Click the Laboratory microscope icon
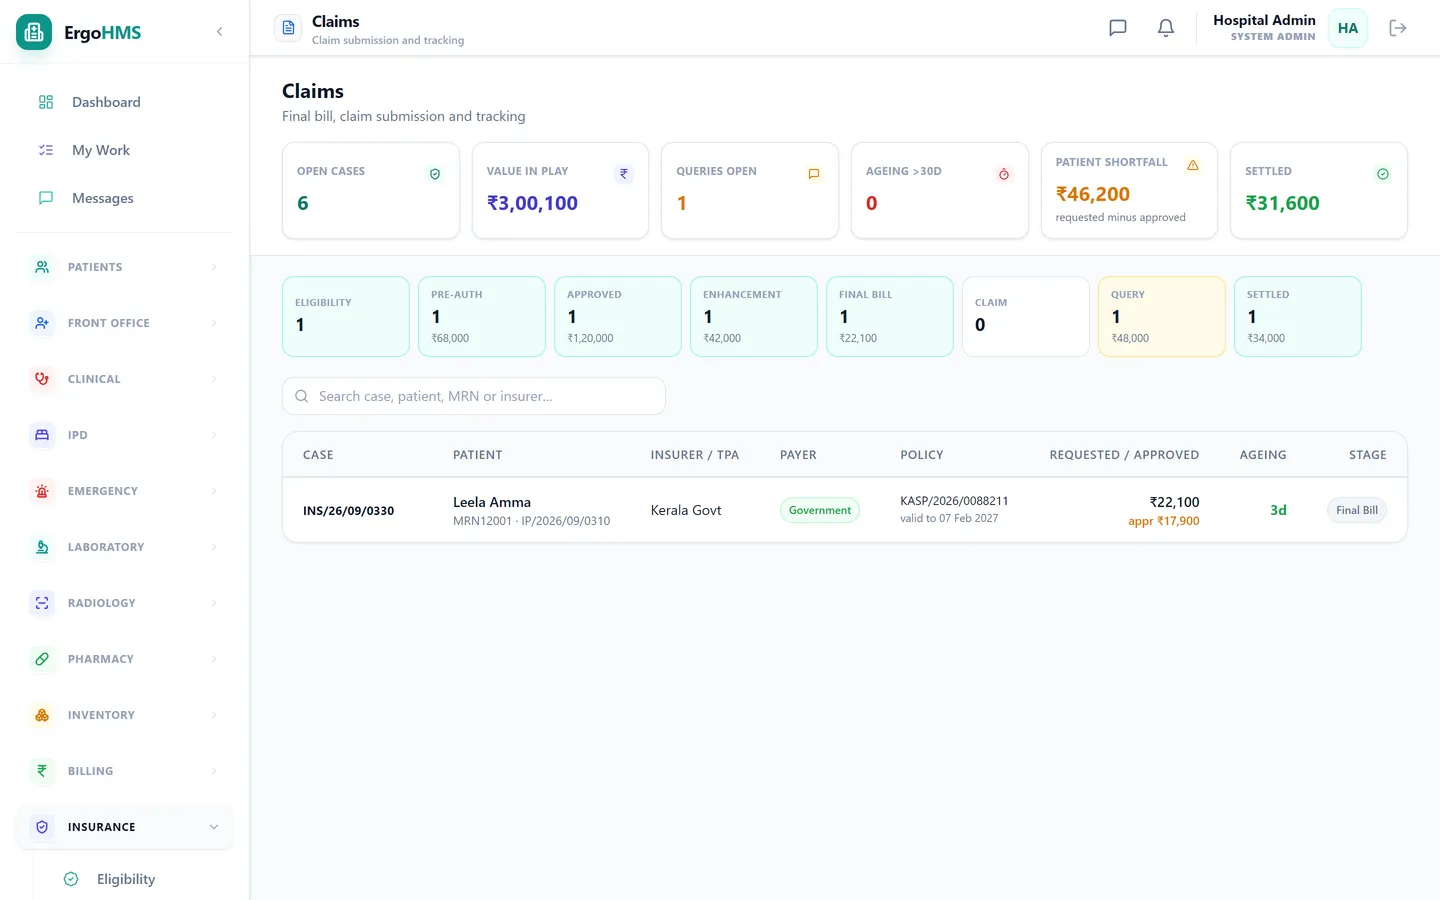Screen dimensions: 1440x900 click(42, 547)
